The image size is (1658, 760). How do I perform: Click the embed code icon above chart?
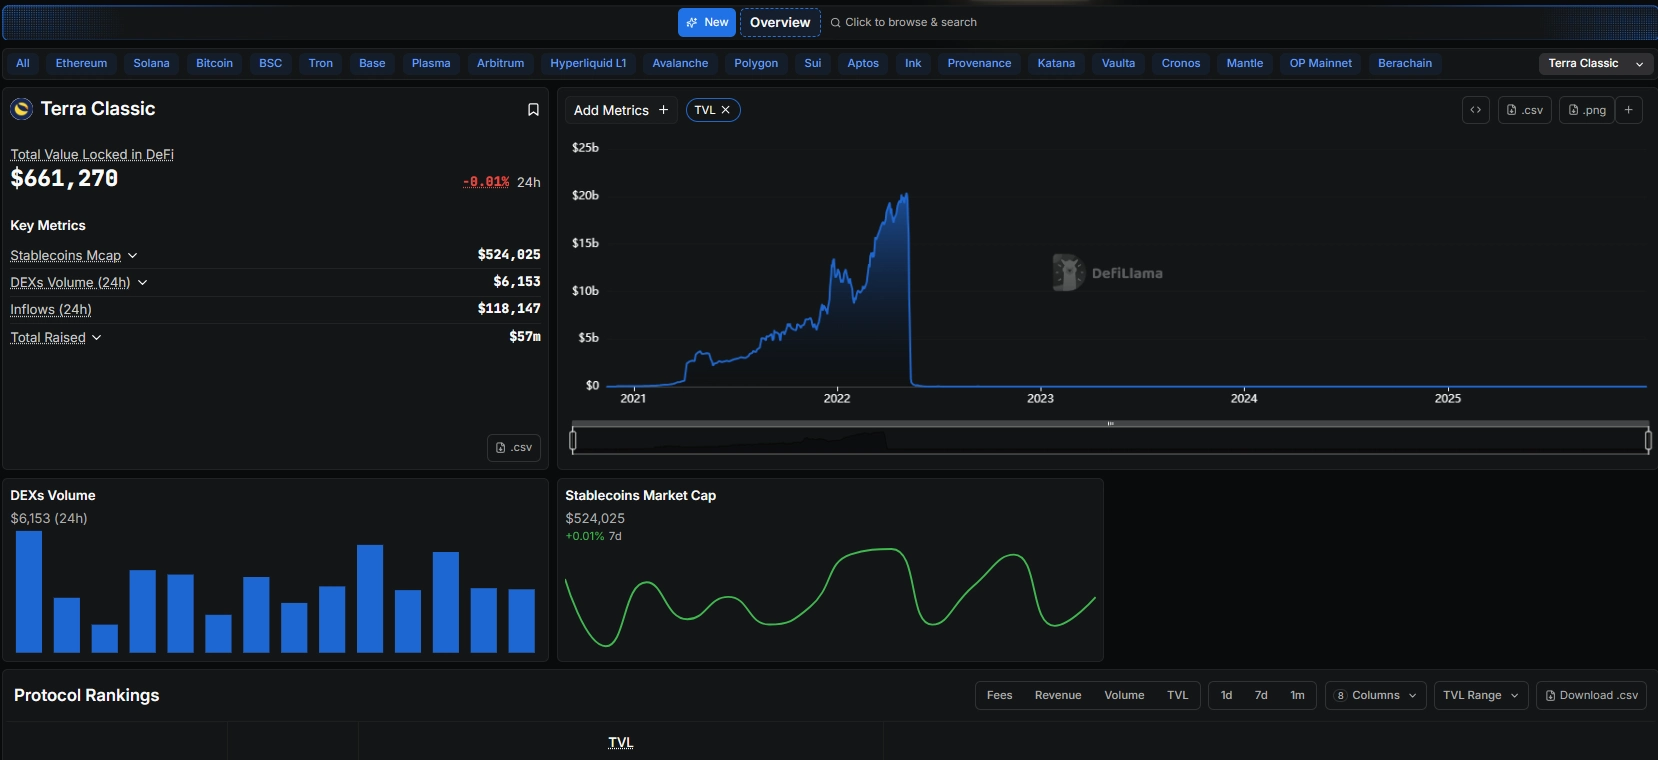[1475, 110]
